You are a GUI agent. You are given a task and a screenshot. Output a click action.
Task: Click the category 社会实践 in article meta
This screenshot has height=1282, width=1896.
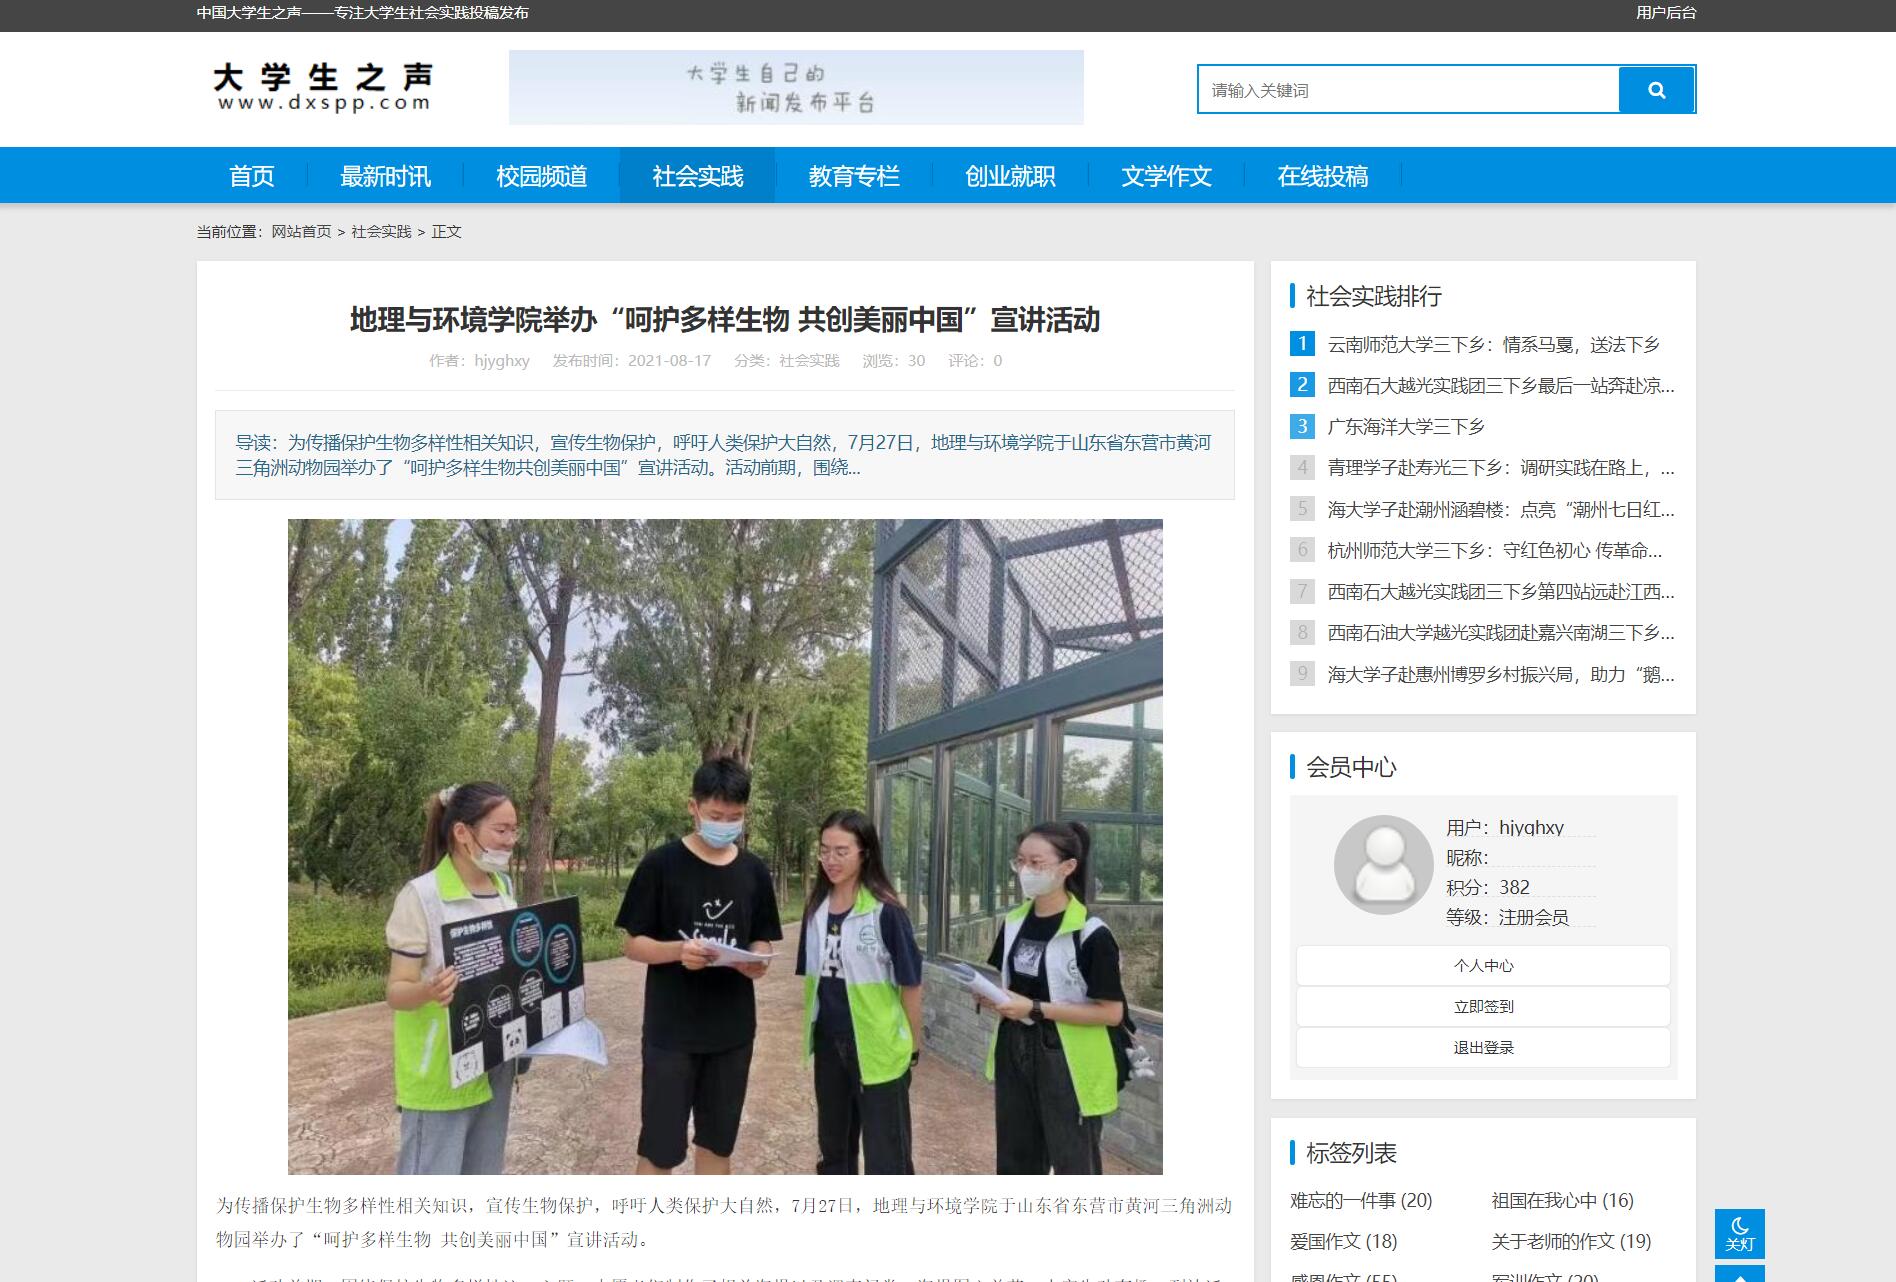[809, 361]
